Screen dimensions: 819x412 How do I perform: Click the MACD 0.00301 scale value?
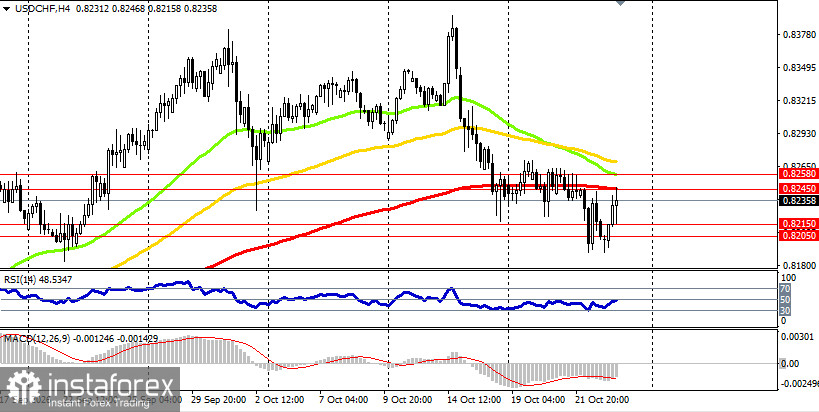(x=798, y=337)
